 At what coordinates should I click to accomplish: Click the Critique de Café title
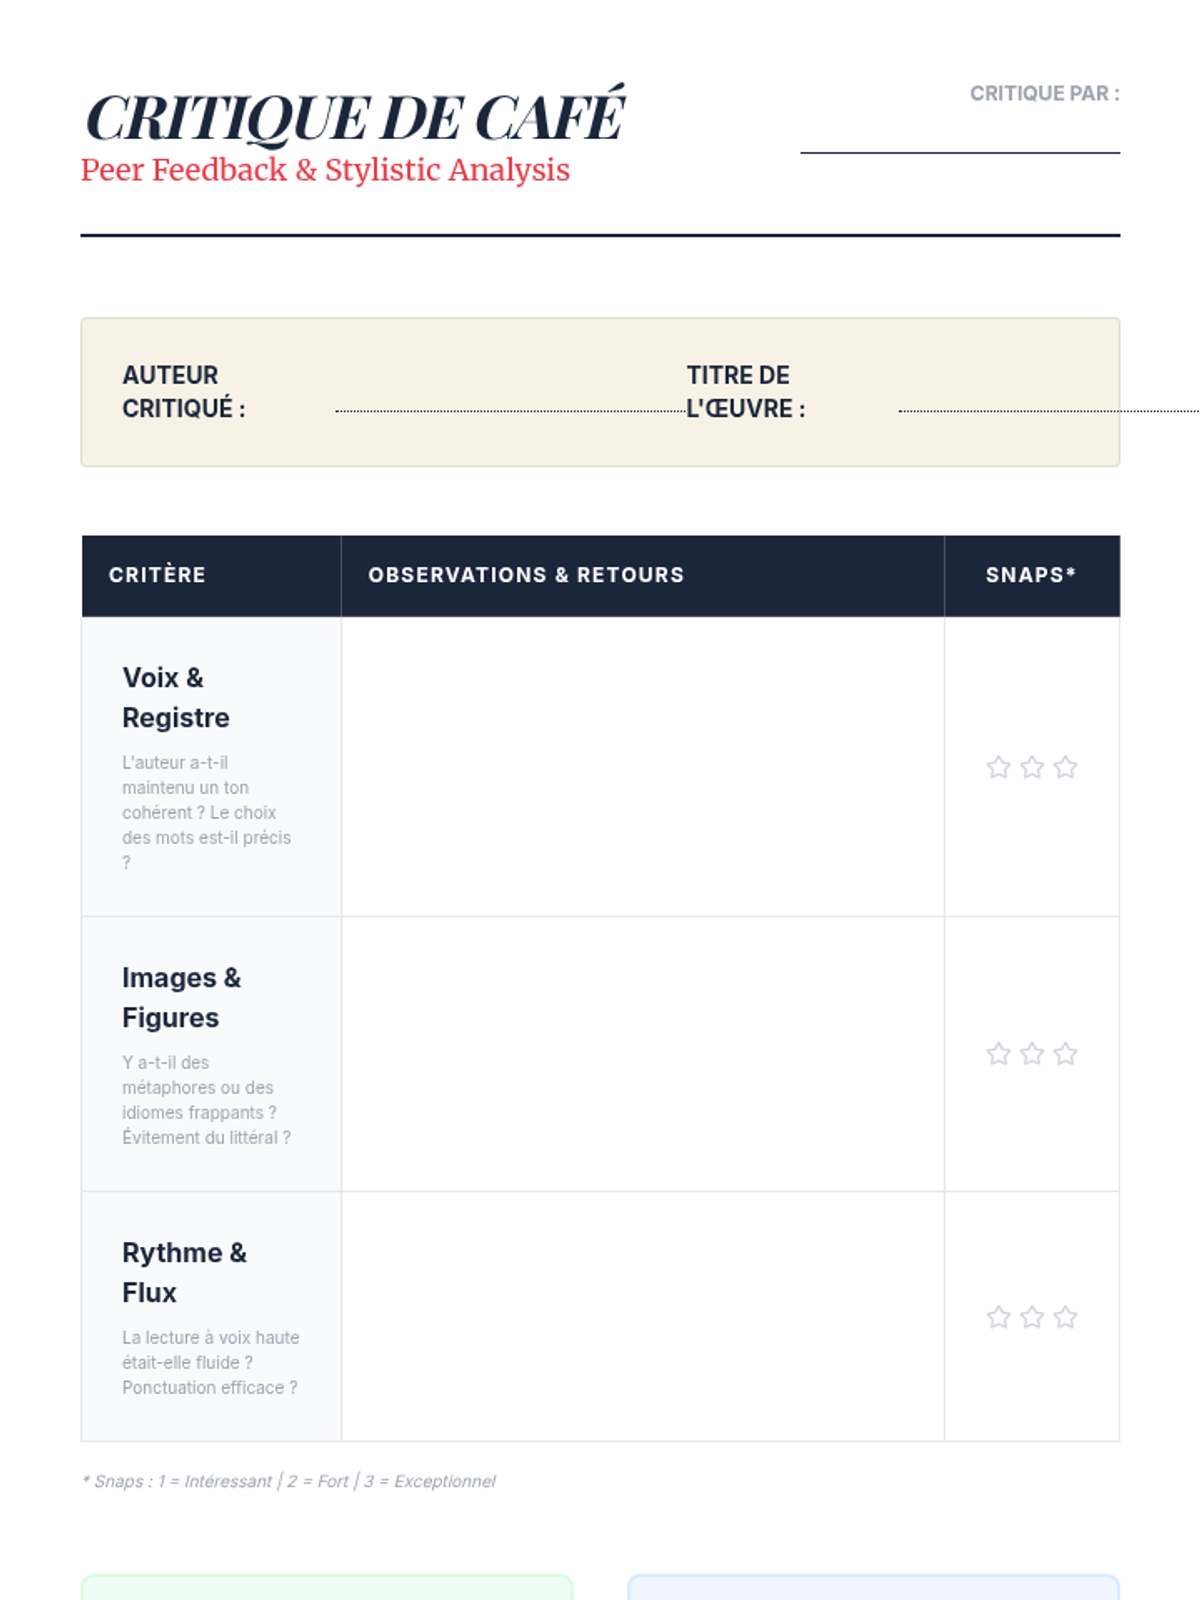point(355,118)
